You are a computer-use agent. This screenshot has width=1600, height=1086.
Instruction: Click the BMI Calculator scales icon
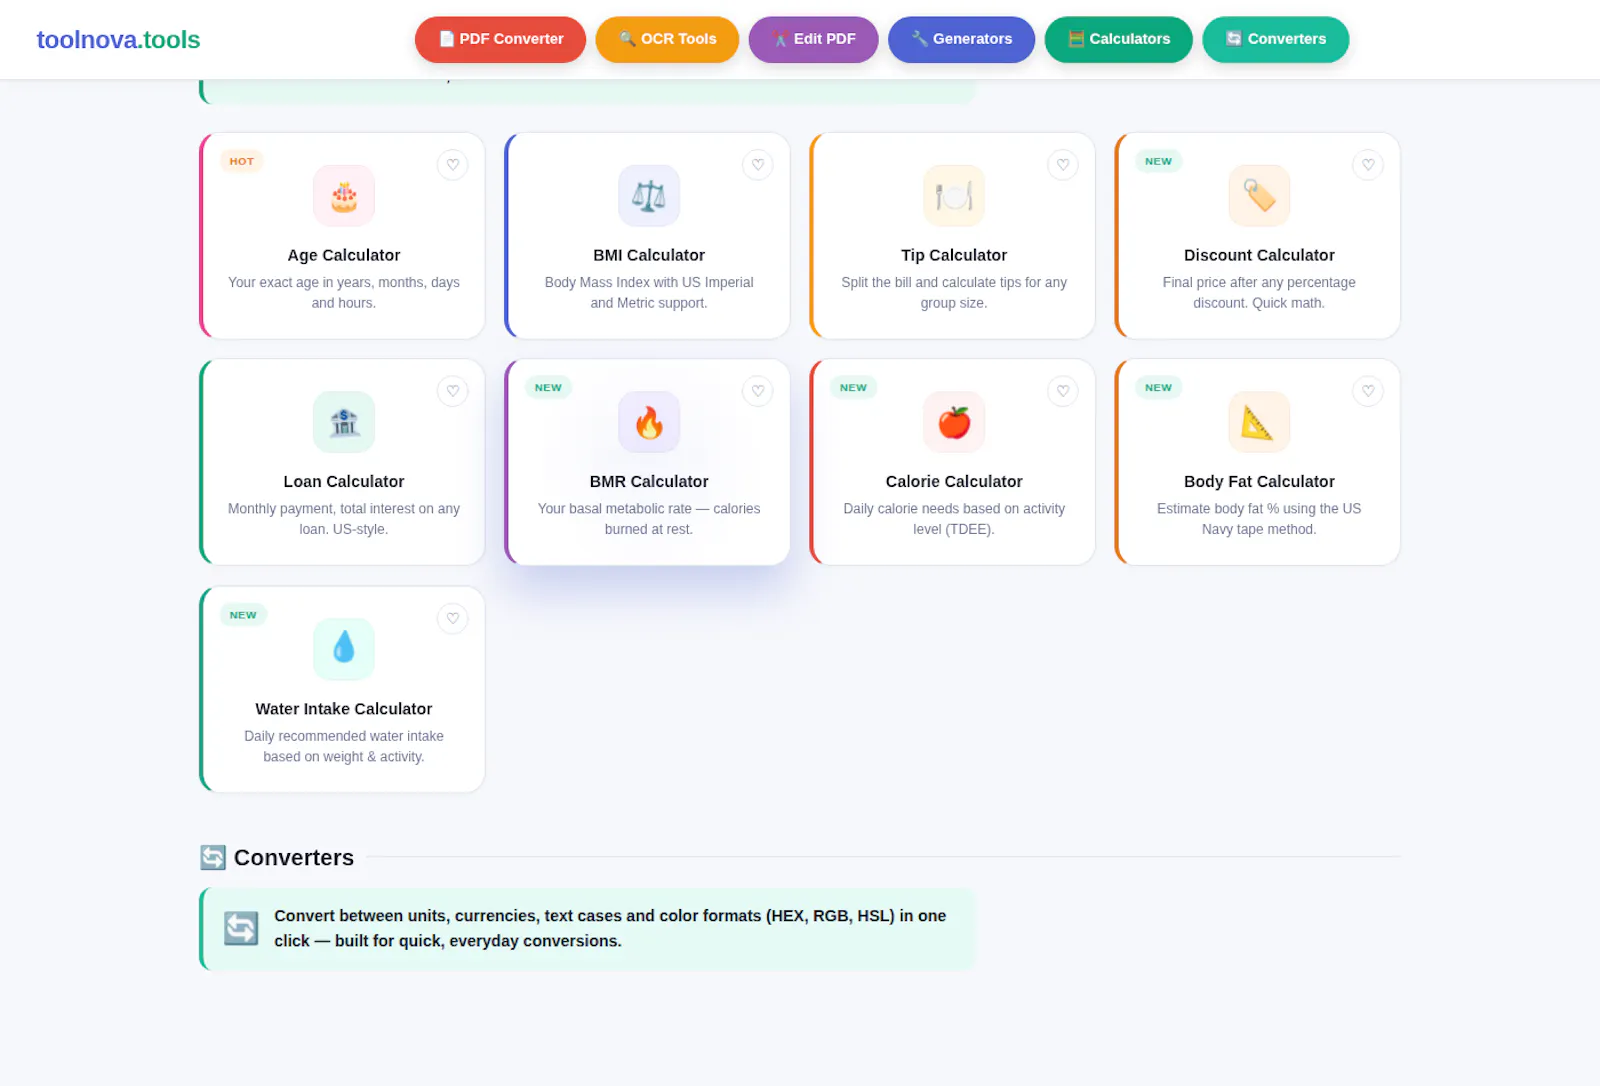click(x=649, y=196)
